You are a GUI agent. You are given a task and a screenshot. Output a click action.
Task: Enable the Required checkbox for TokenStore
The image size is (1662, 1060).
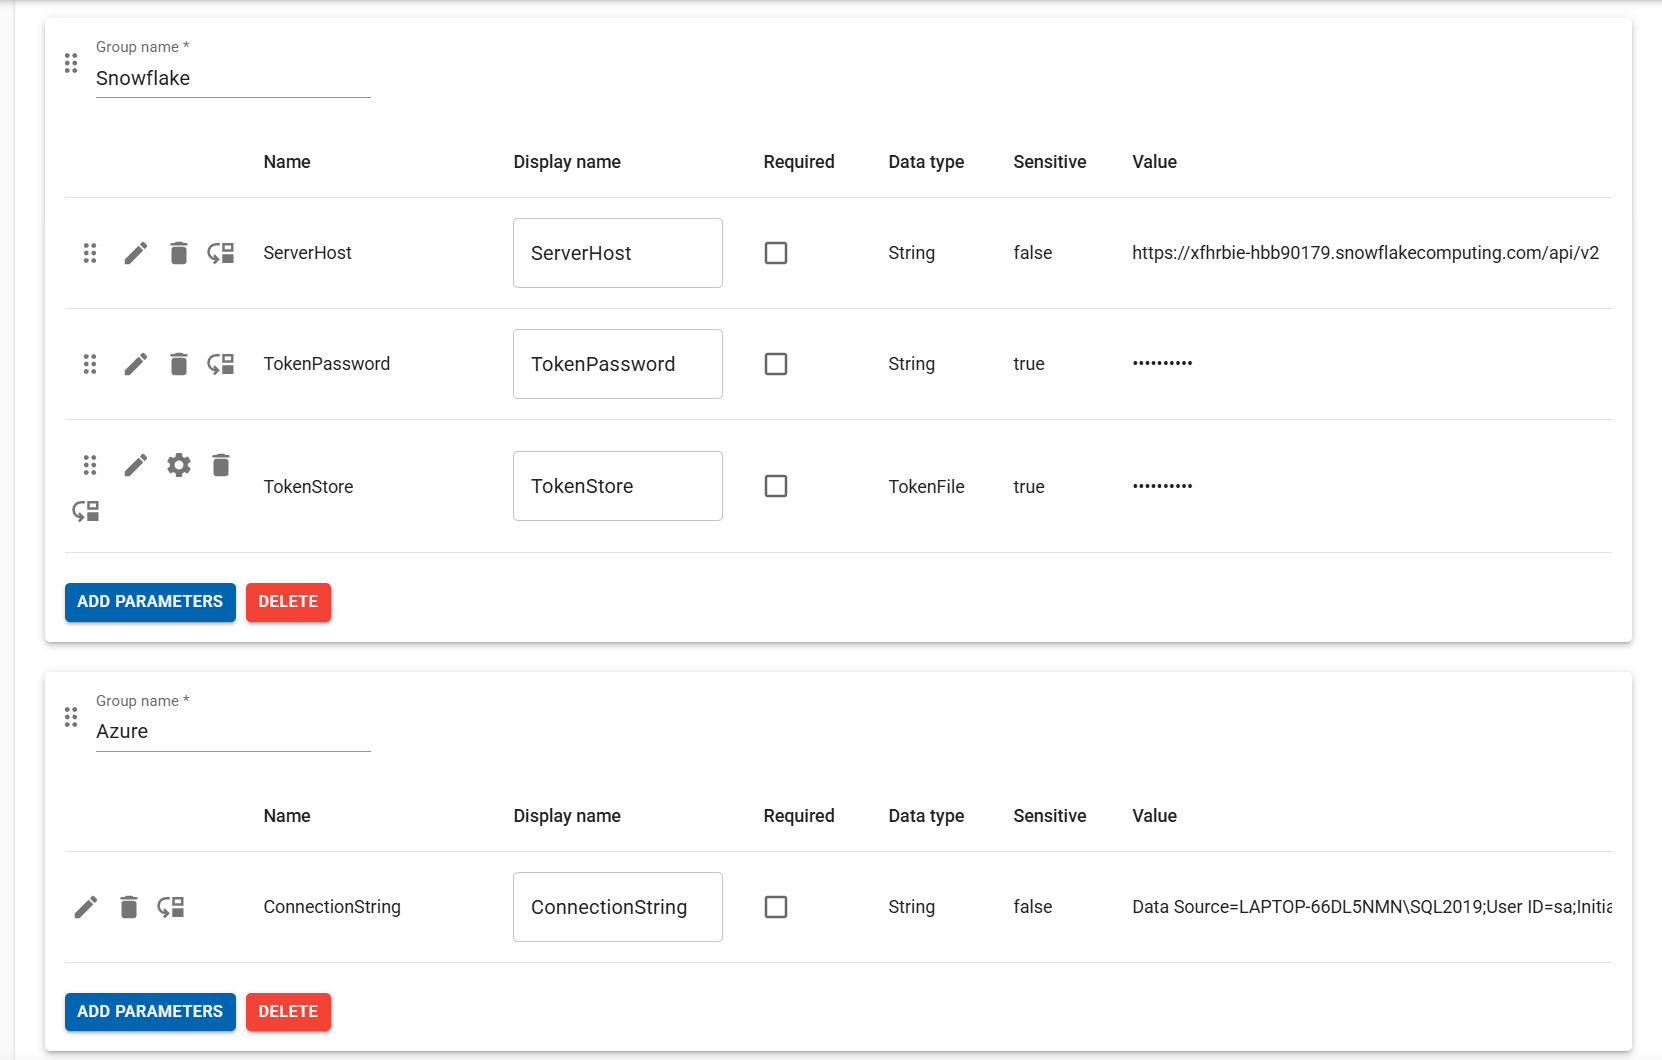tap(776, 486)
